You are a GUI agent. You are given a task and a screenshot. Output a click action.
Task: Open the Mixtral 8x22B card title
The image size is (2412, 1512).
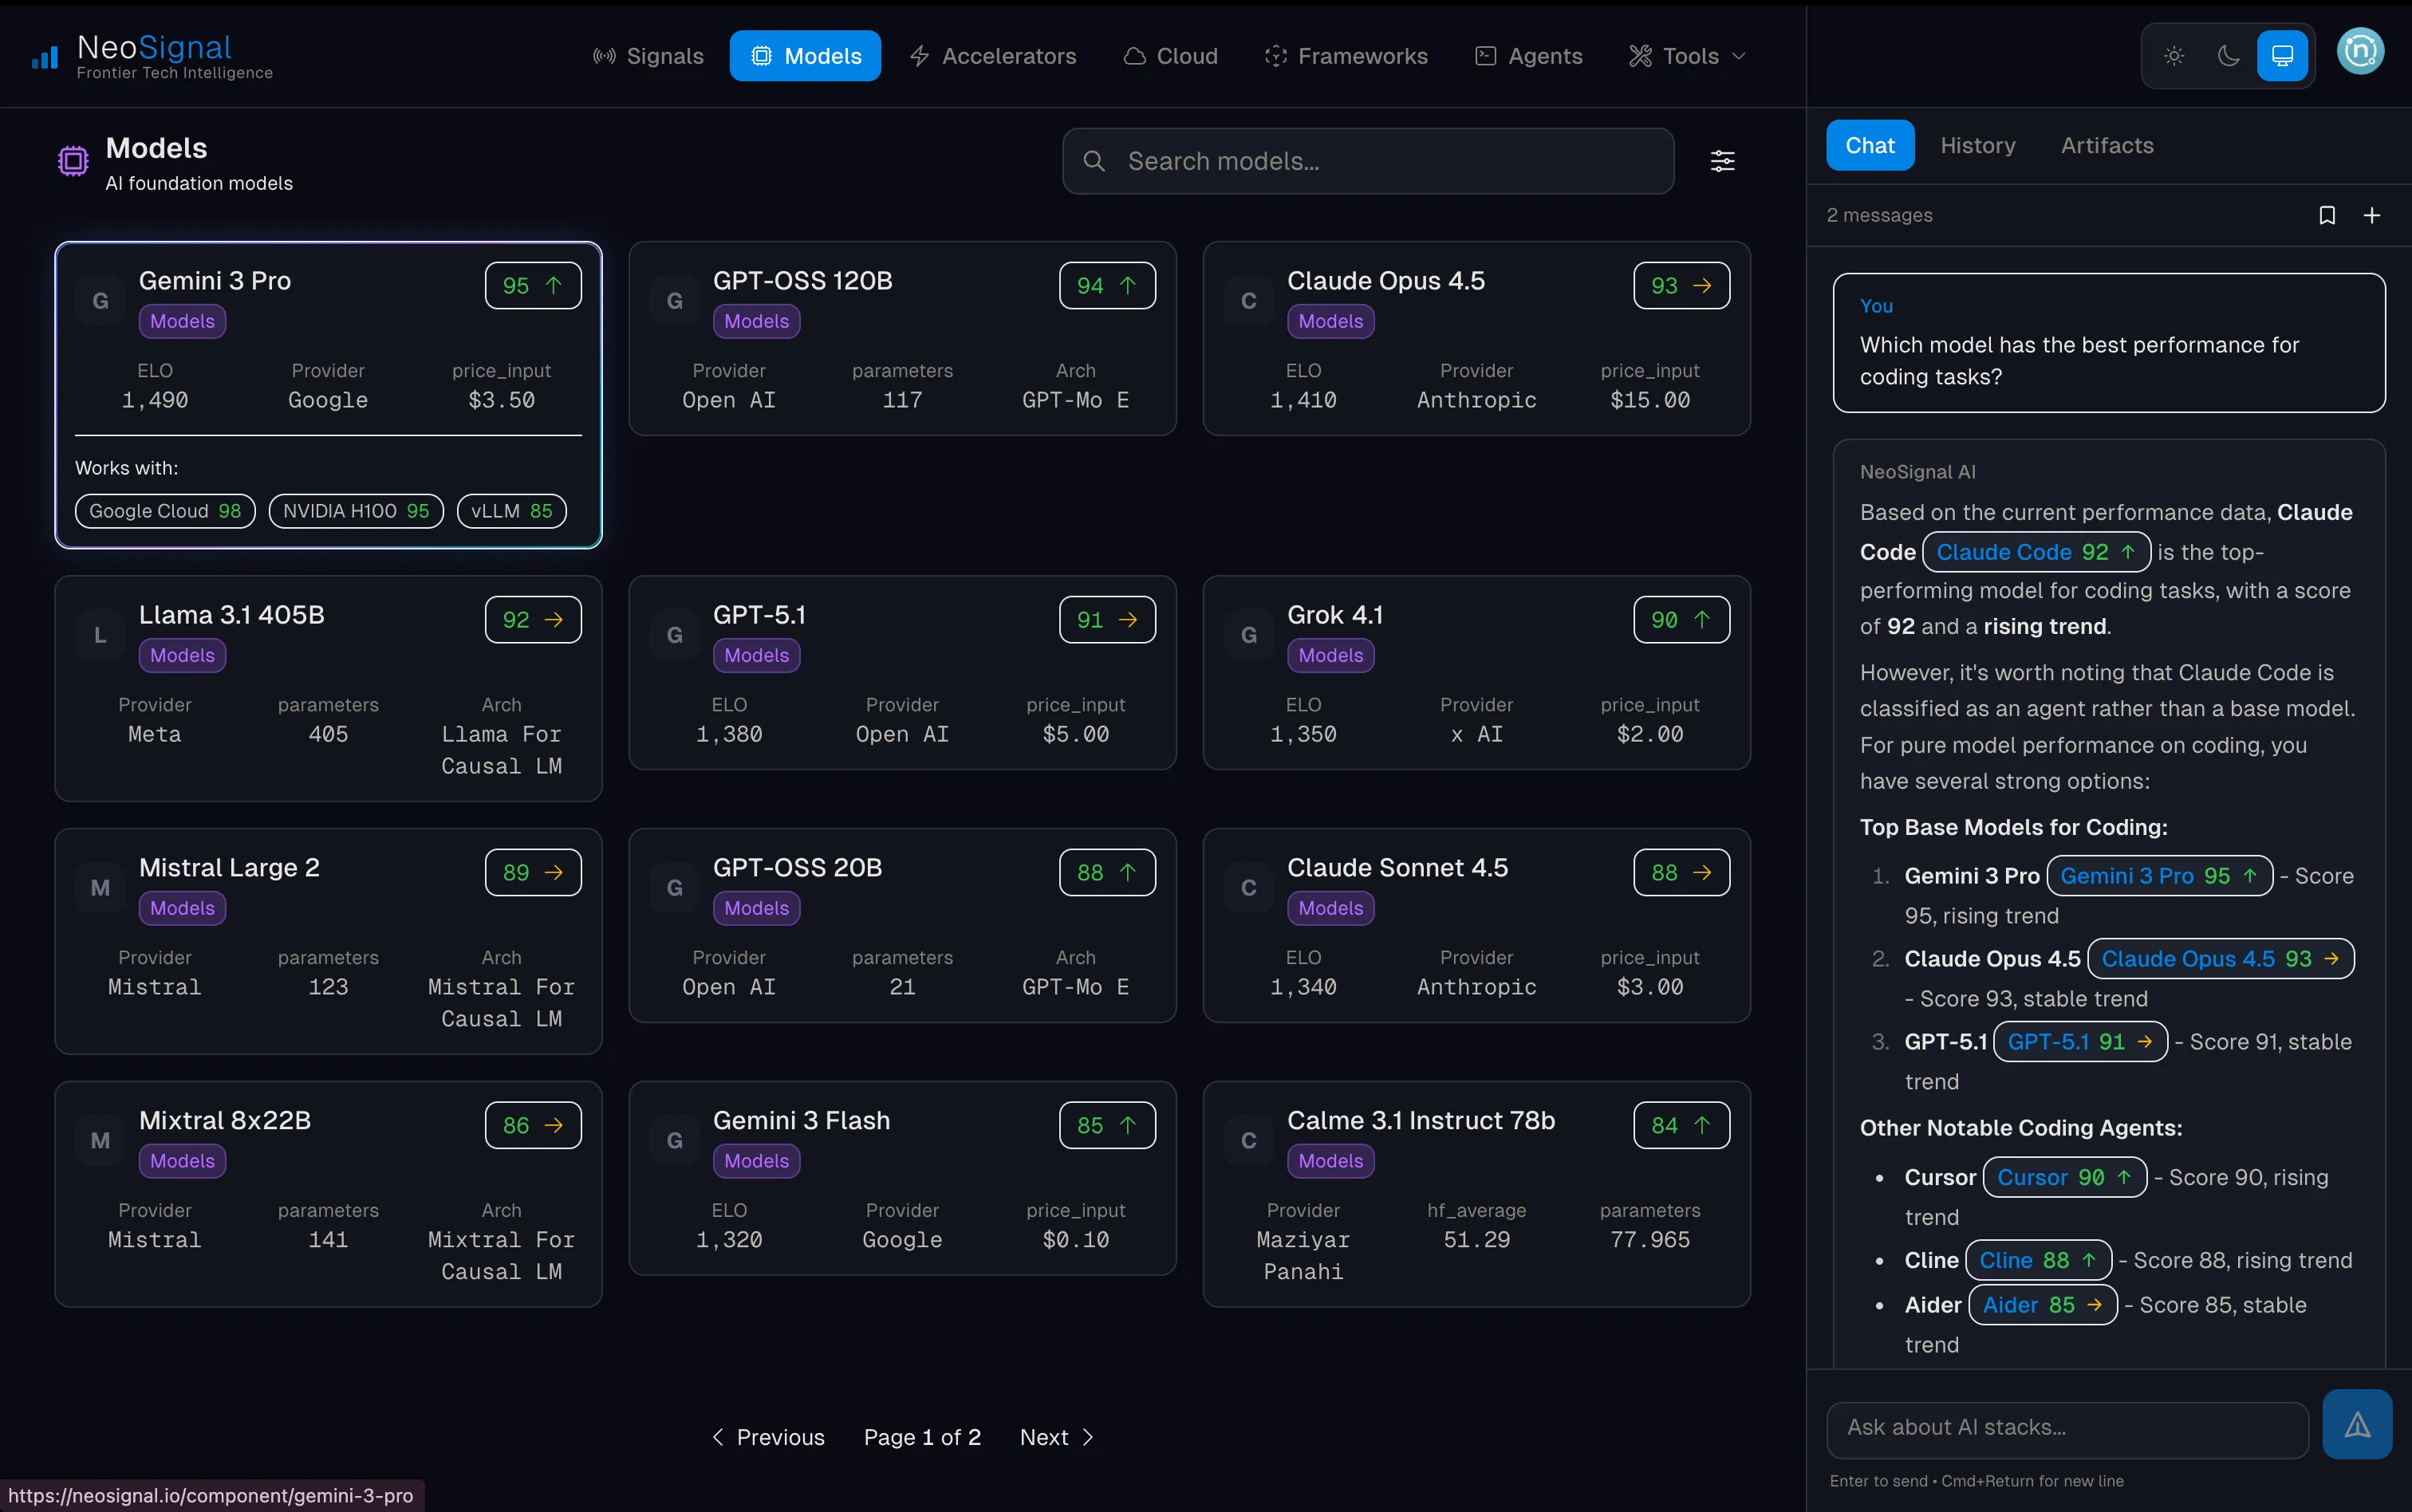coord(225,1121)
